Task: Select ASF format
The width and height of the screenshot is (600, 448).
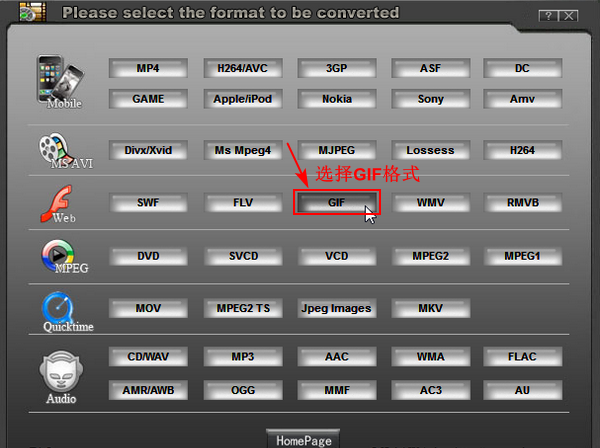Action: click(430, 68)
